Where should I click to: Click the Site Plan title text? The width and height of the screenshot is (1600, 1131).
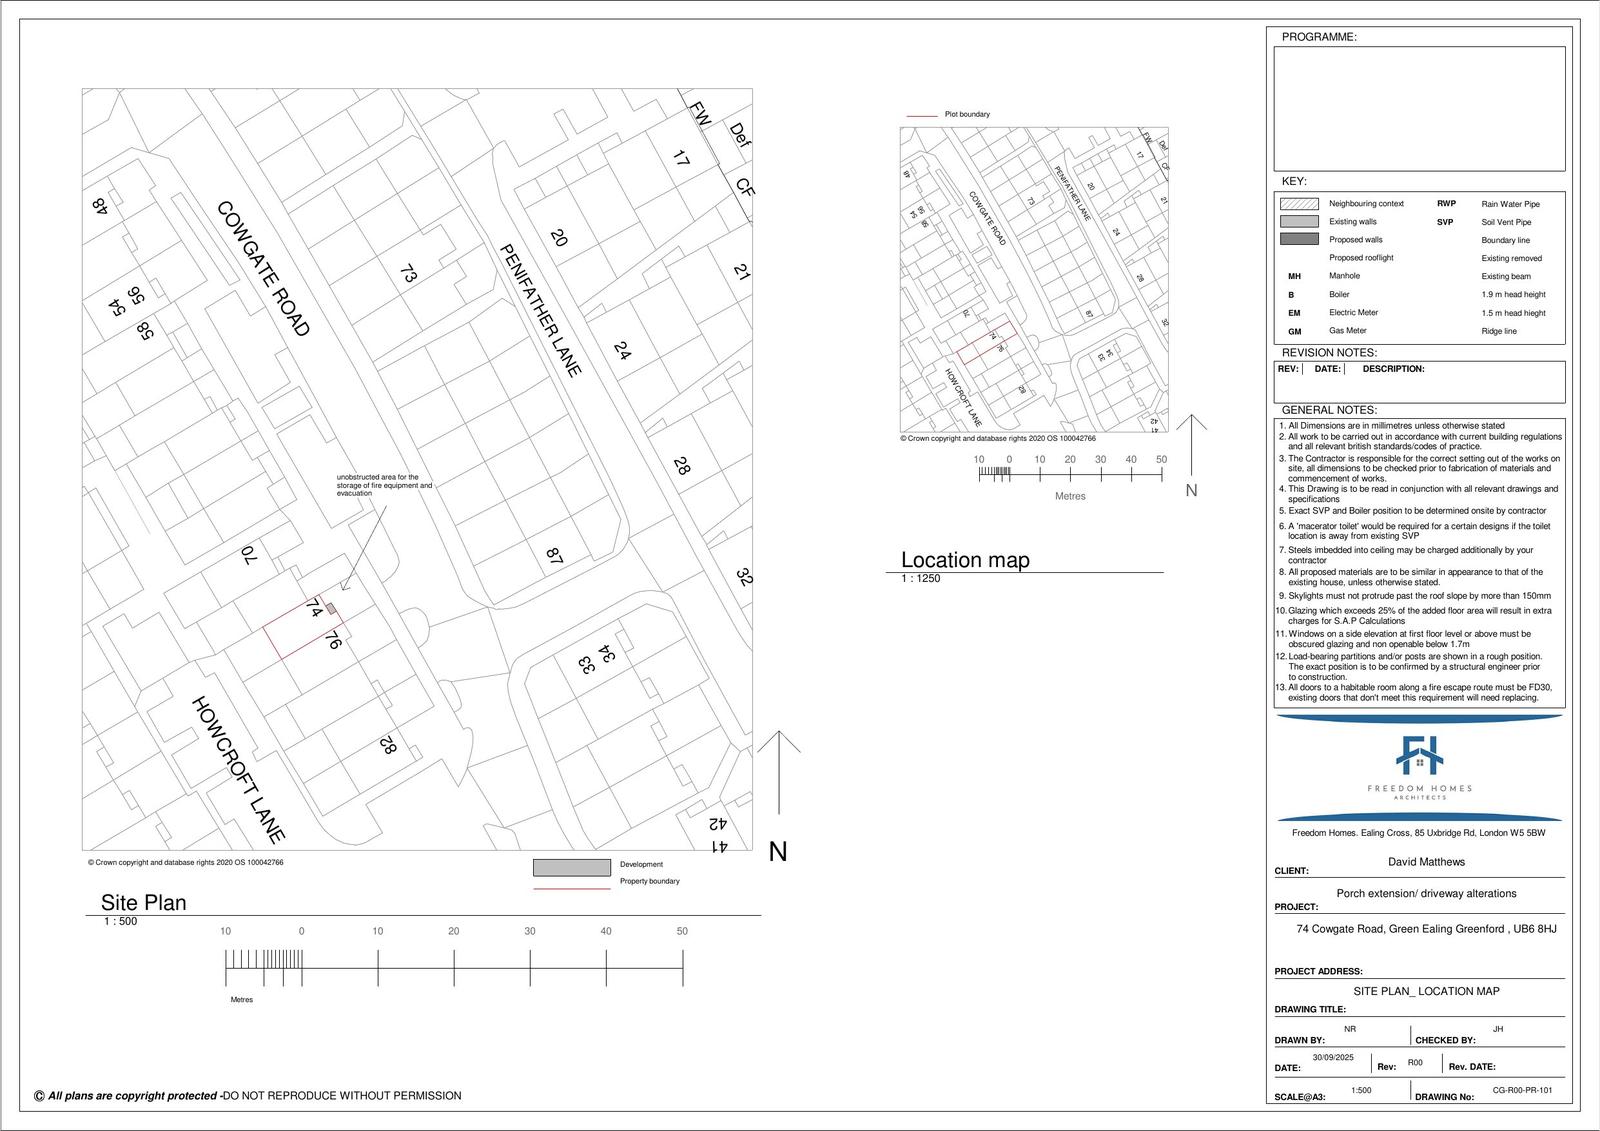[x=144, y=902]
